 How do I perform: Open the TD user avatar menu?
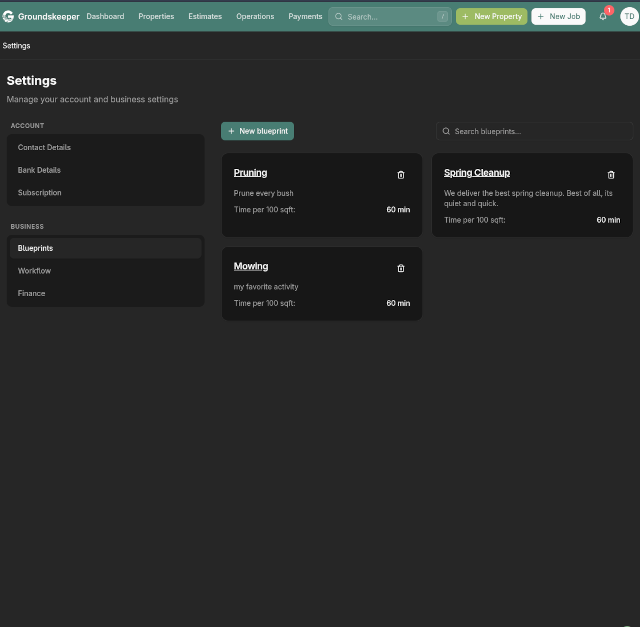click(x=628, y=16)
